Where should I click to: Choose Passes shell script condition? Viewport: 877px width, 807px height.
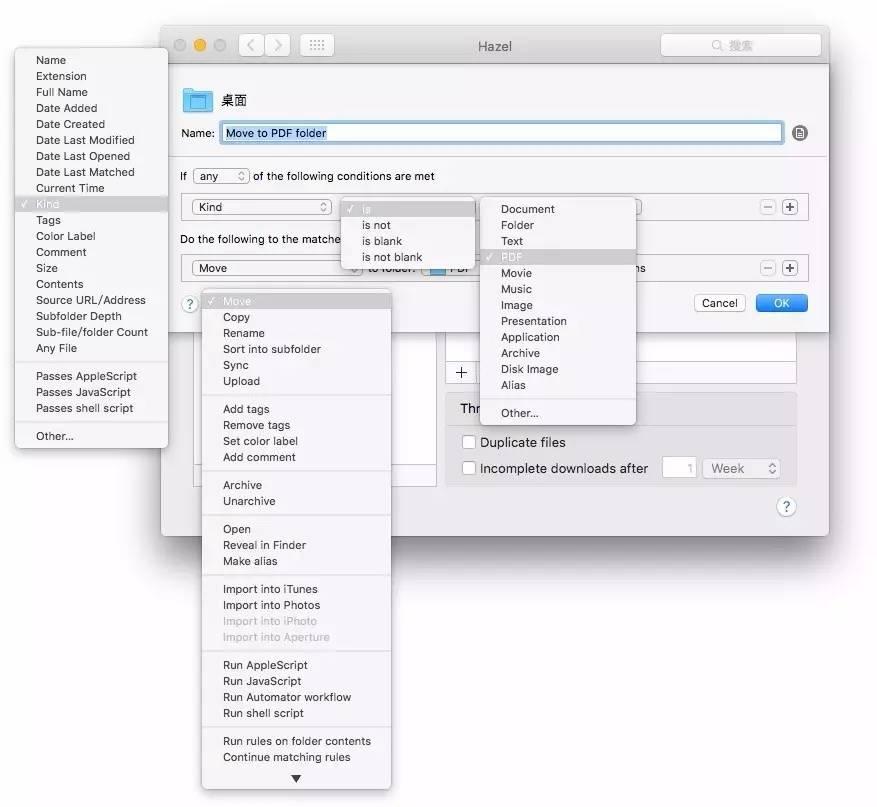coord(84,408)
